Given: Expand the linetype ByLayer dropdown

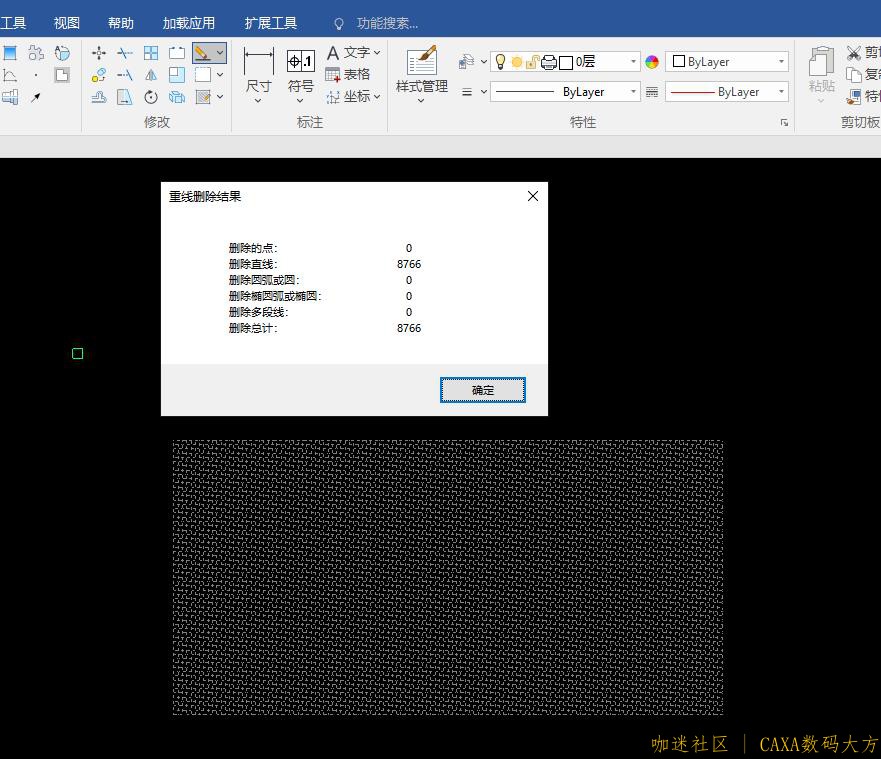Looking at the screenshot, I should point(633,92).
